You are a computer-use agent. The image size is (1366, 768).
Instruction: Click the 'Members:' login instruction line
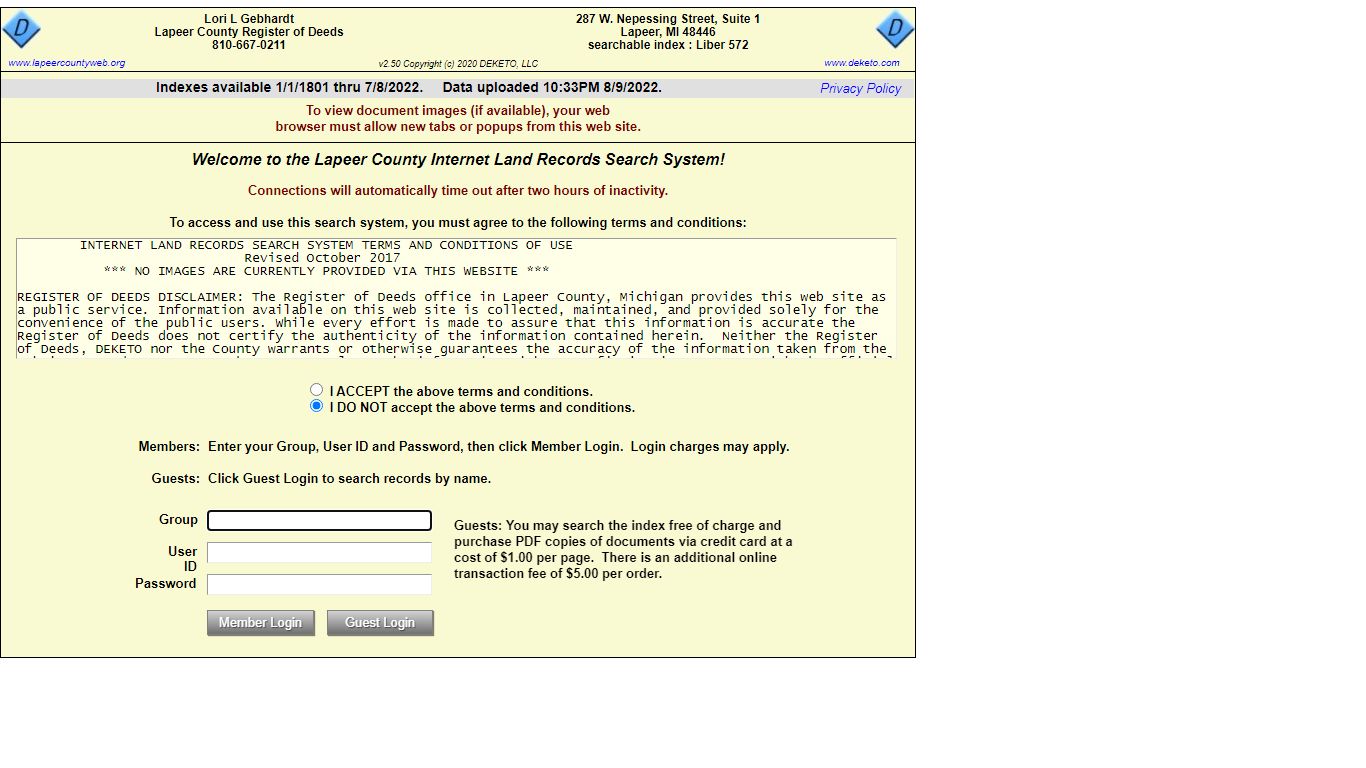(x=464, y=447)
